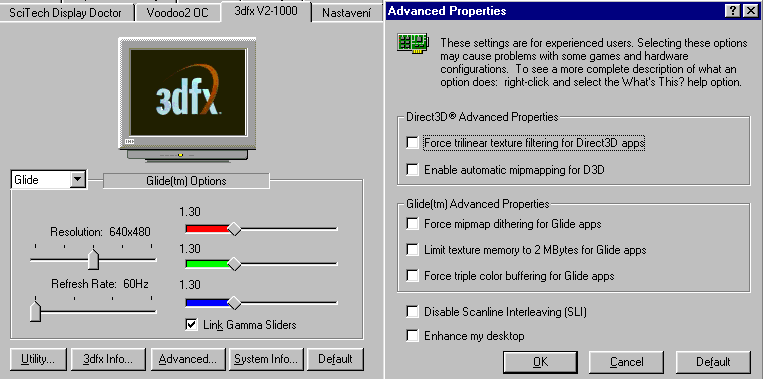
Task: Click the Resolution slider thumb
Action: click(x=93, y=259)
